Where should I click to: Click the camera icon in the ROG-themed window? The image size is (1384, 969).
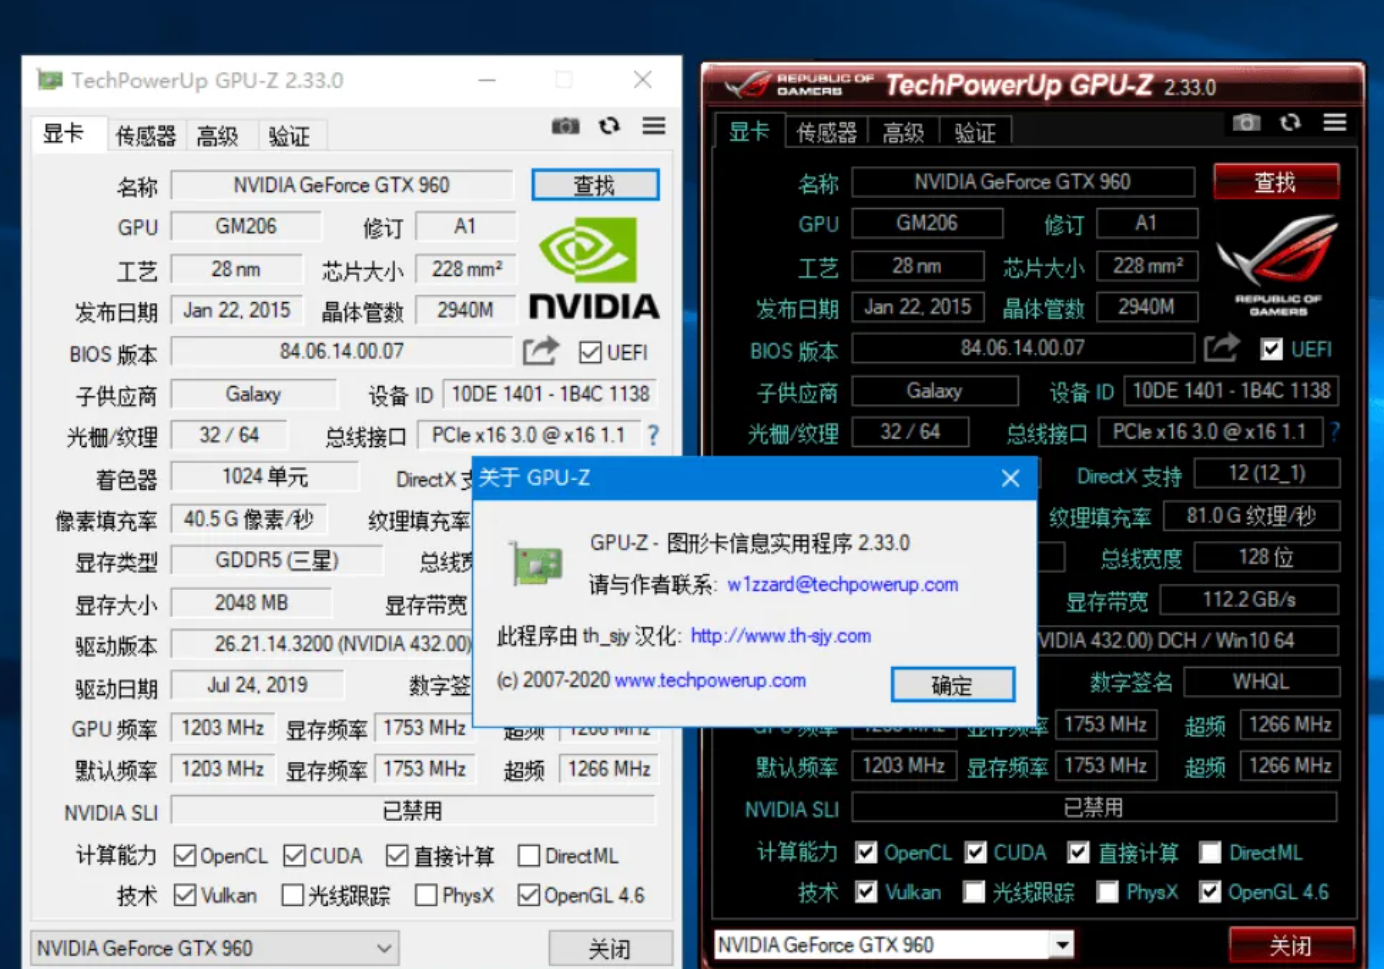tap(1245, 122)
